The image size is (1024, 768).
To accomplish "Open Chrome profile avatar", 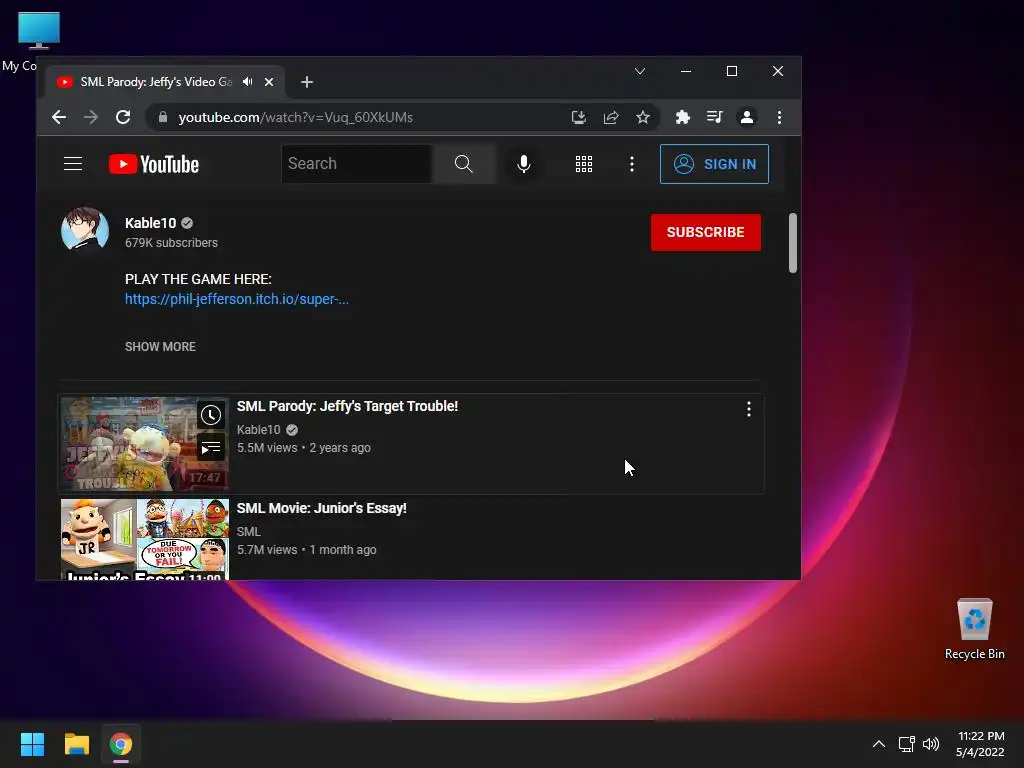I will click(746, 118).
